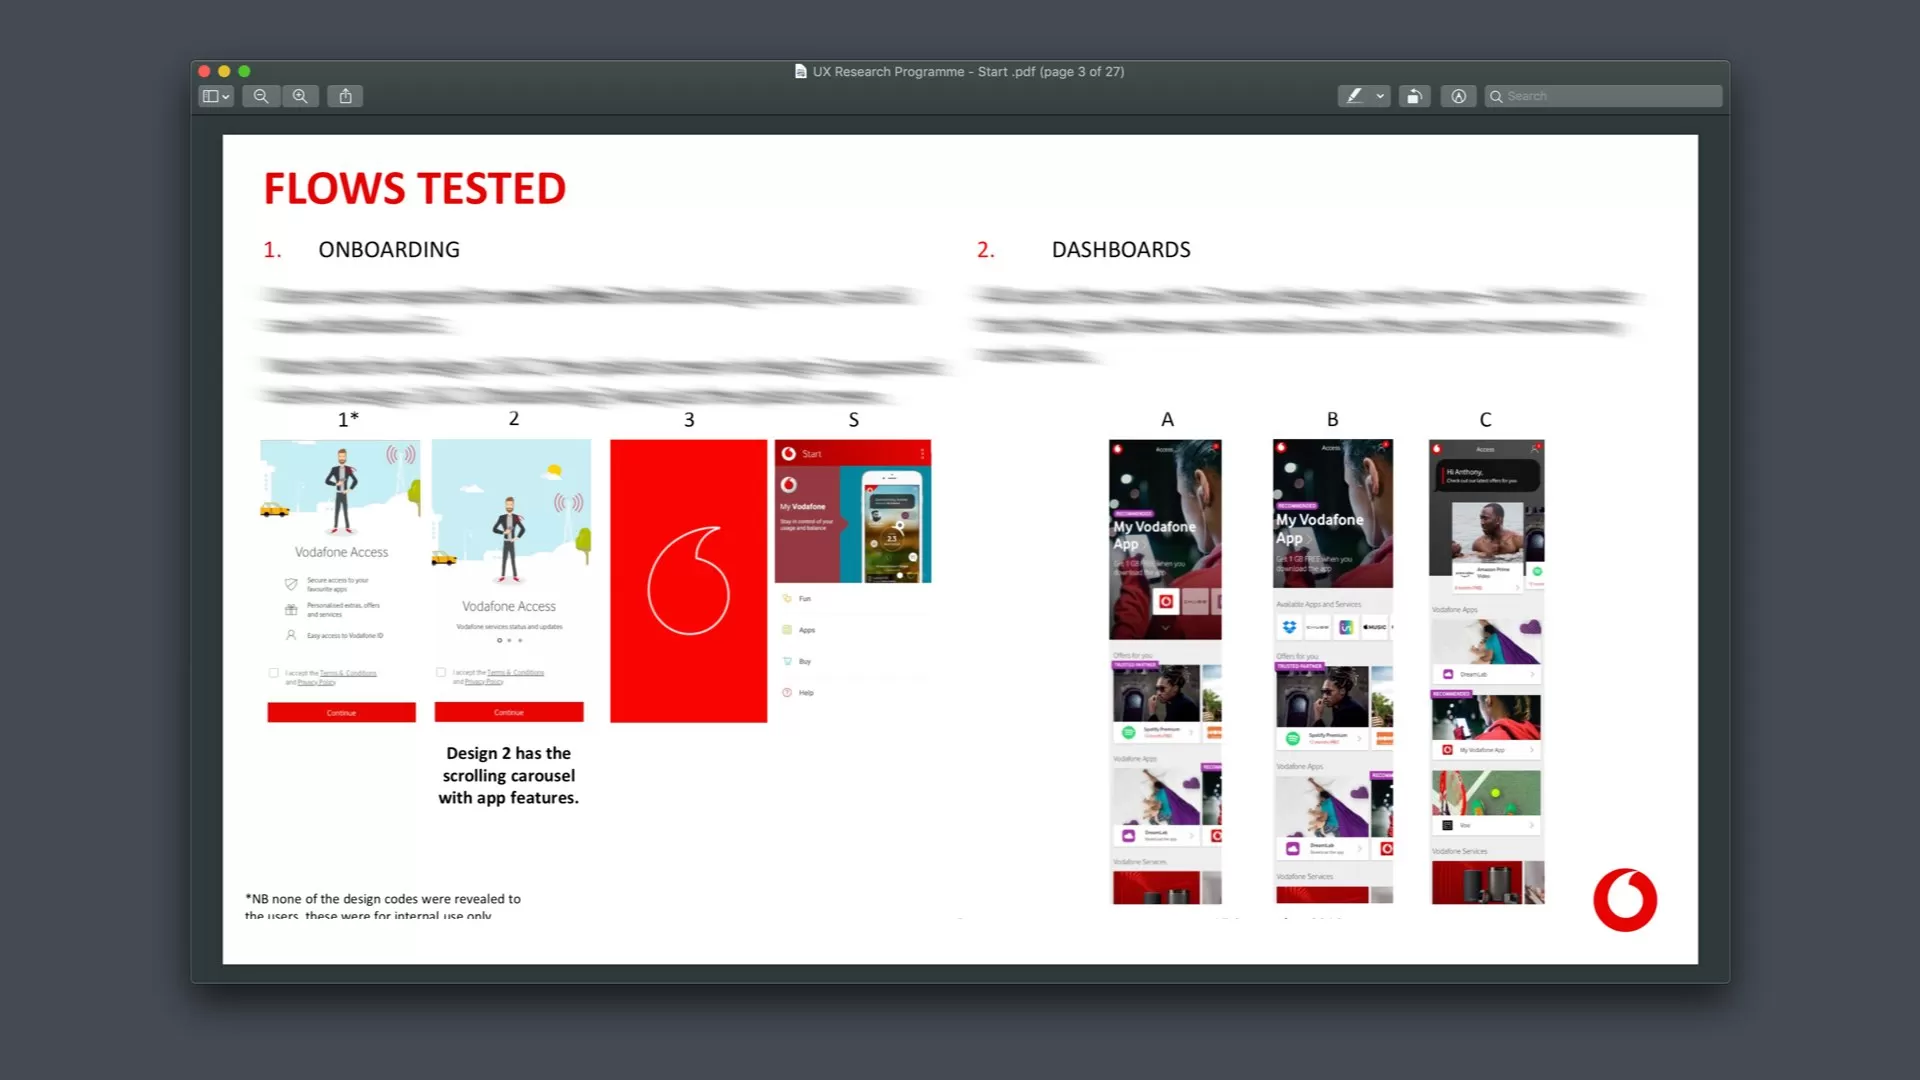Viewport: 1920px width, 1080px height.
Task: Select the Help item in the Start screen menu
Action: (805, 693)
